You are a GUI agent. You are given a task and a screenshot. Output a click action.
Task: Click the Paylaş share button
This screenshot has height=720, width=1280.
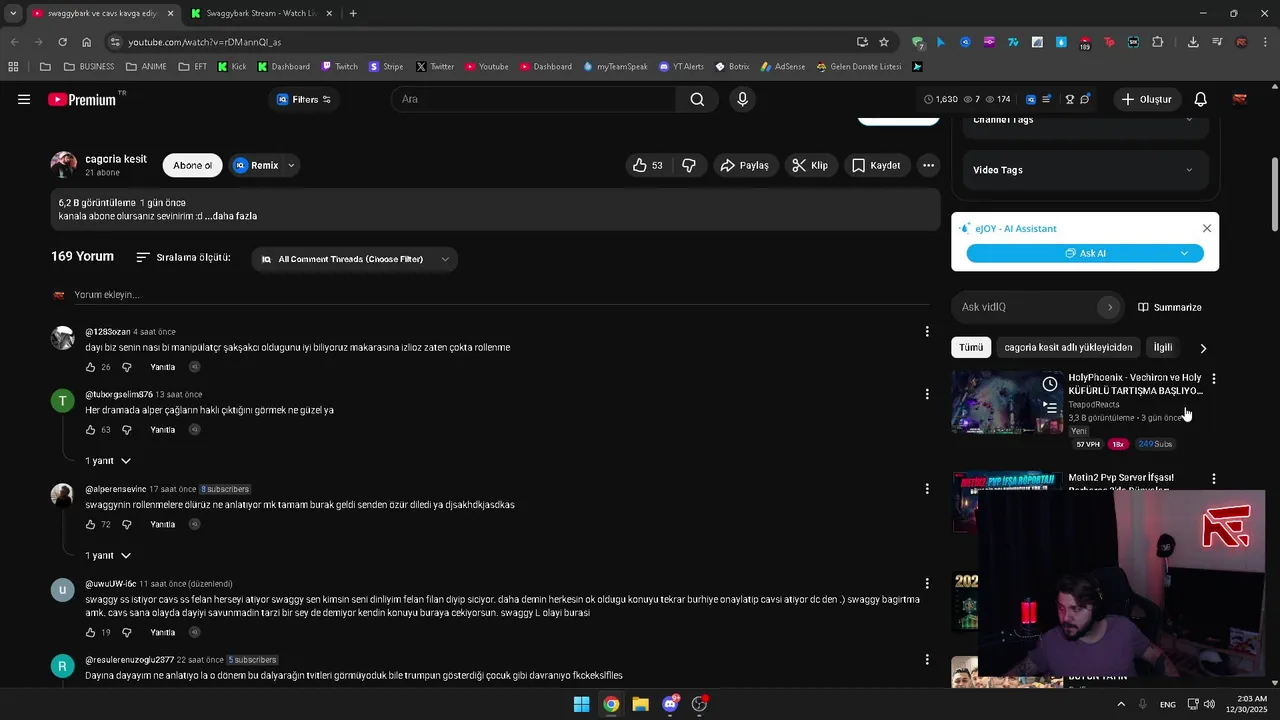tap(744, 165)
